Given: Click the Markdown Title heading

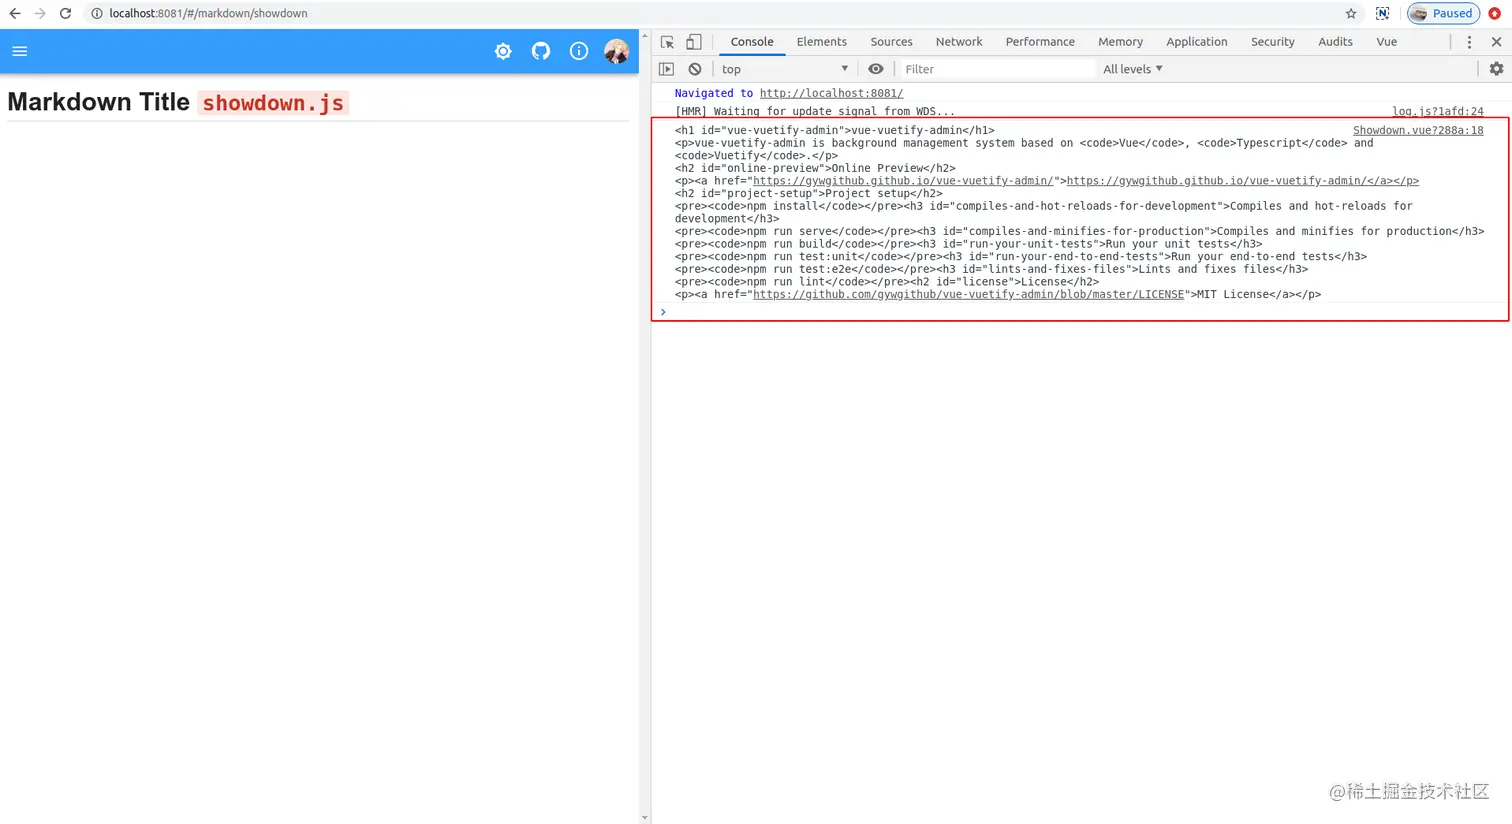Looking at the screenshot, I should click(x=98, y=102).
